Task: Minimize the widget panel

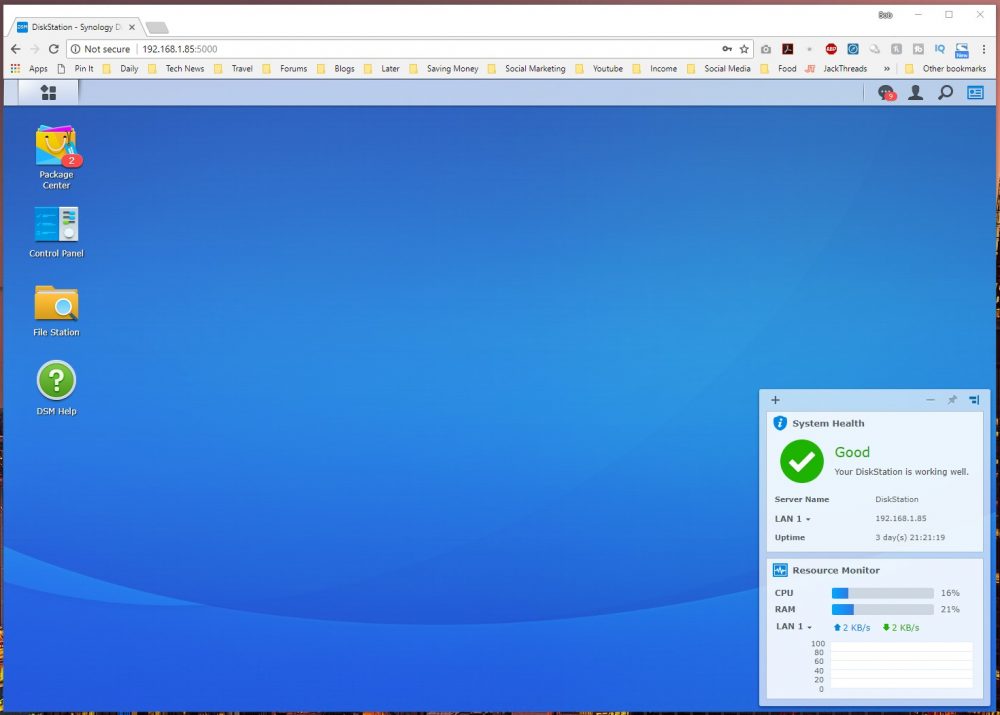Action: click(x=930, y=400)
